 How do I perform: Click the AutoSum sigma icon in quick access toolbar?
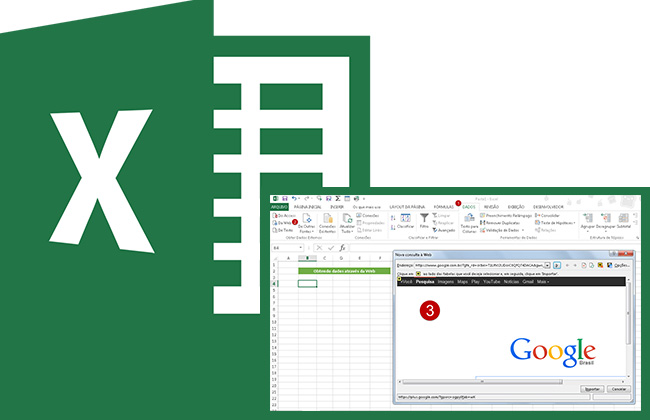338,199
